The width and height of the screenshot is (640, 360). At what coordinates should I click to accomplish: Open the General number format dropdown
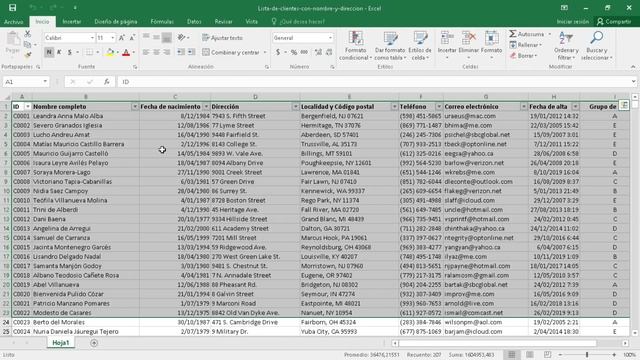[x=330, y=38]
